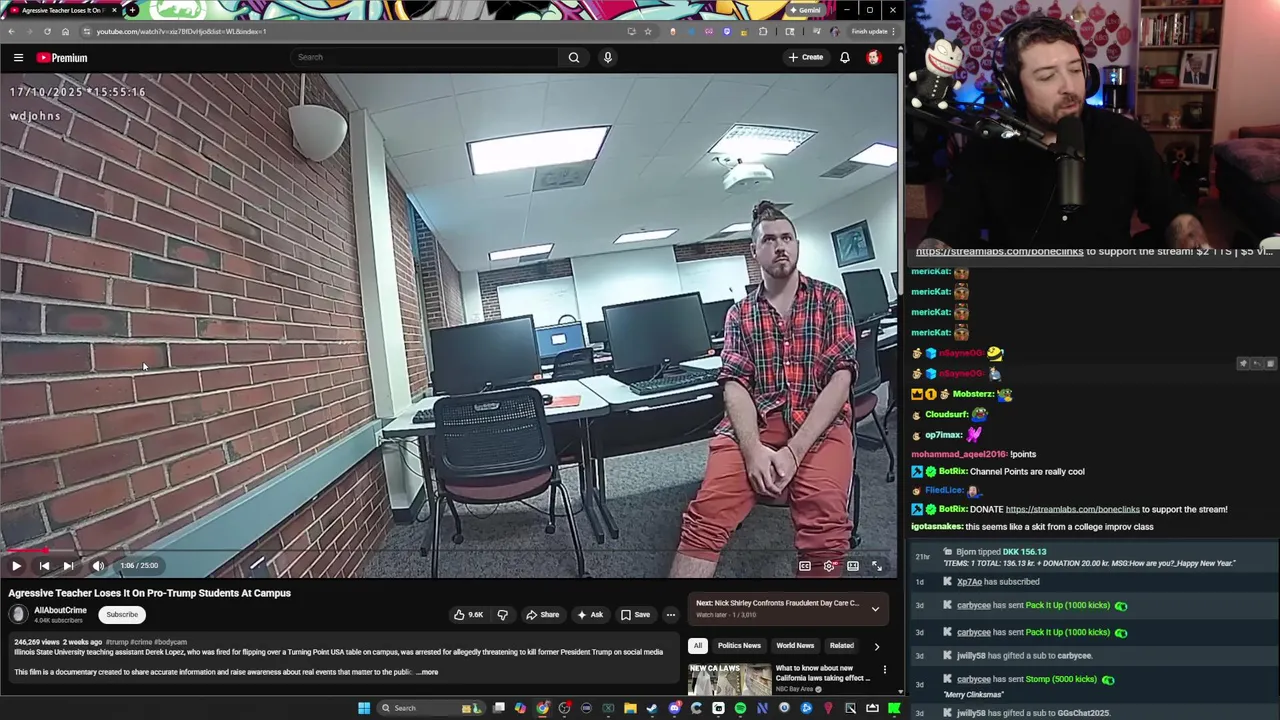The width and height of the screenshot is (1280, 720).
Task: Open the AllAboutCrime channel avatar
Action: coord(18,615)
